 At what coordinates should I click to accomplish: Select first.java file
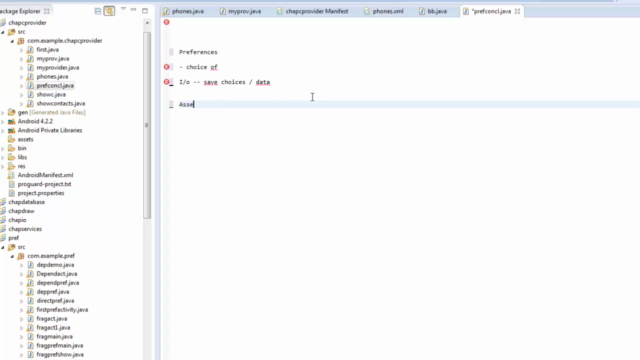tap(47, 50)
